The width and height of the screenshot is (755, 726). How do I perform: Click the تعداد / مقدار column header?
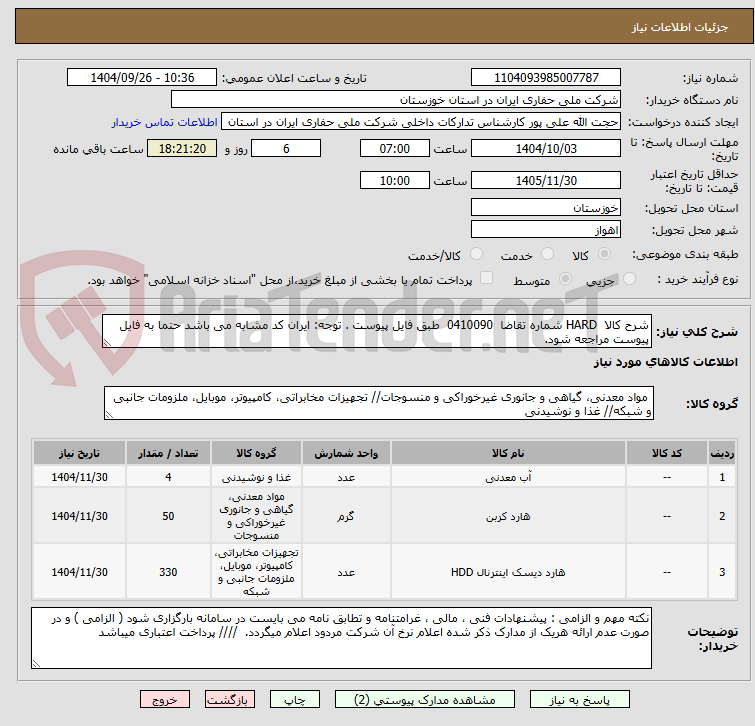pyautogui.click(x=168, y=453)
